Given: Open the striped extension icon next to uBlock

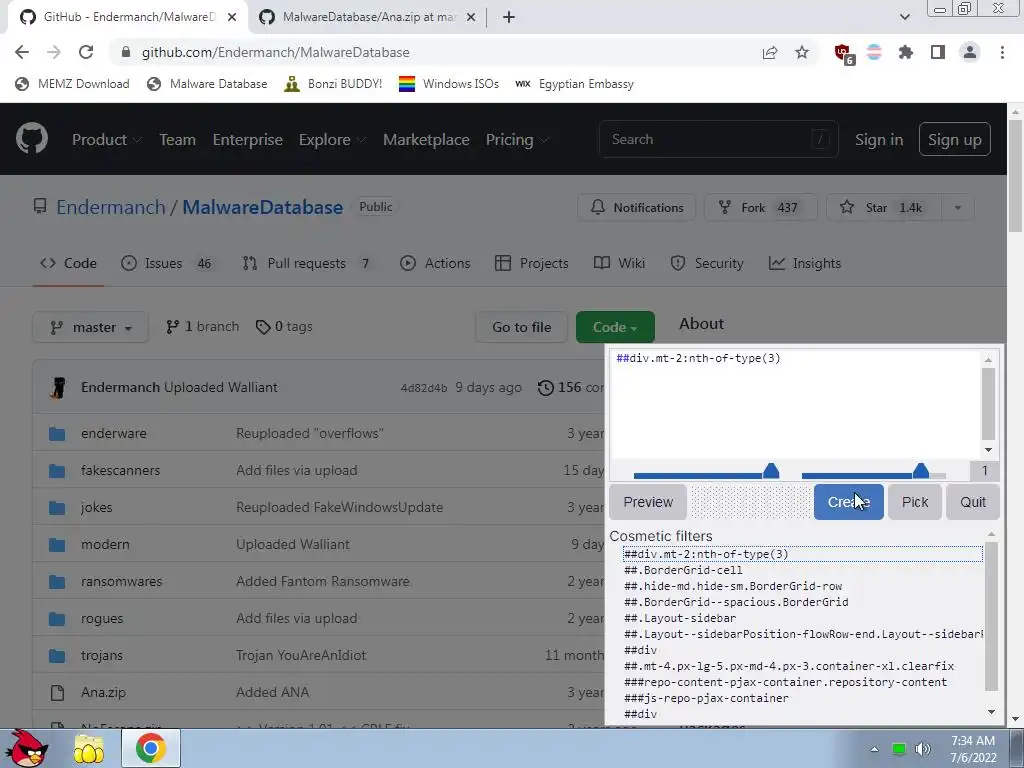Looking at the screenshot, I should click(x=874, y=52).
